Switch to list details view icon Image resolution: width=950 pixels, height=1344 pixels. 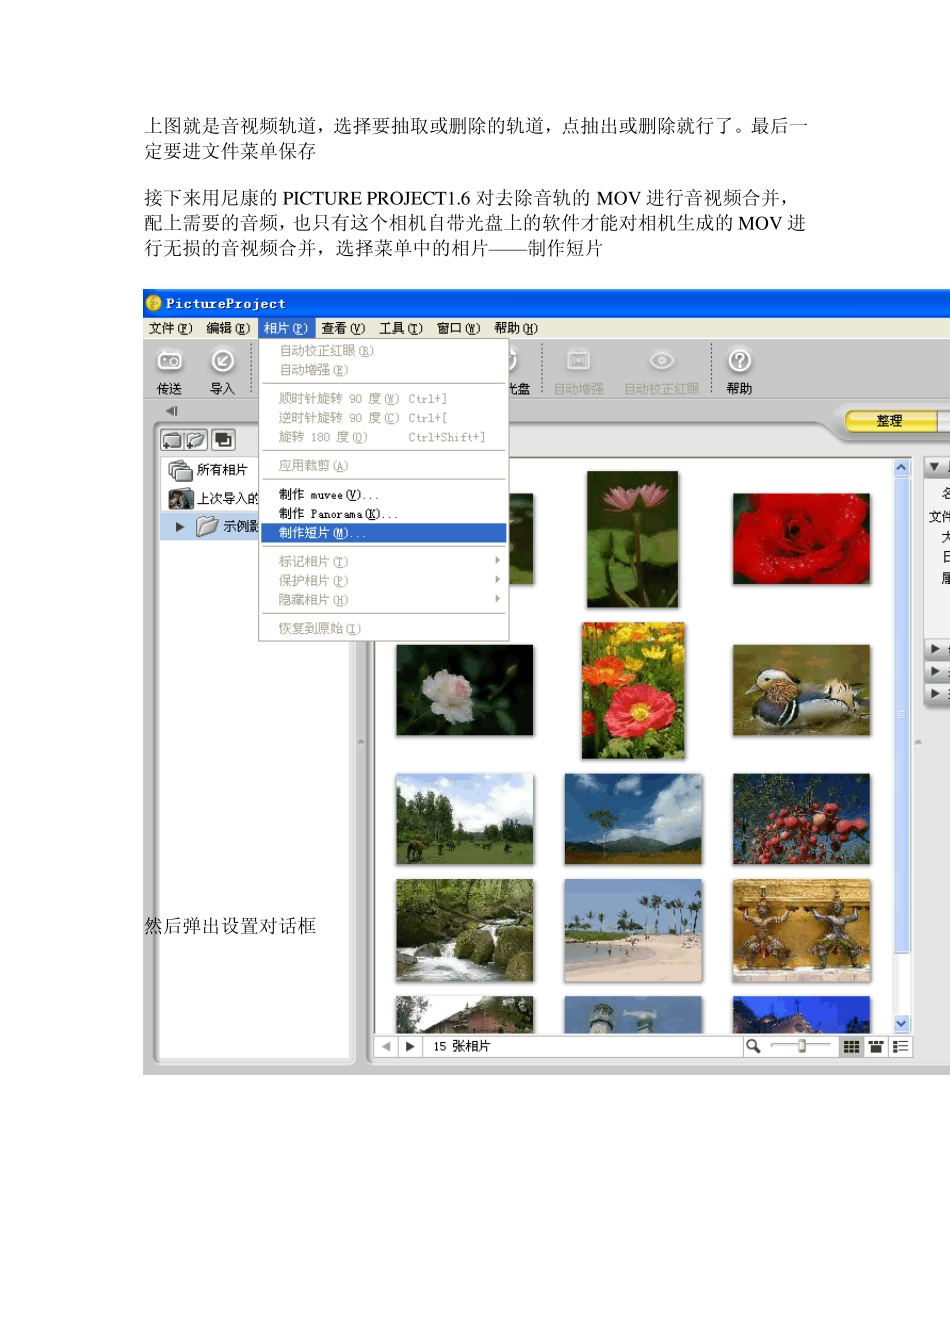[x=901, y=1046]
